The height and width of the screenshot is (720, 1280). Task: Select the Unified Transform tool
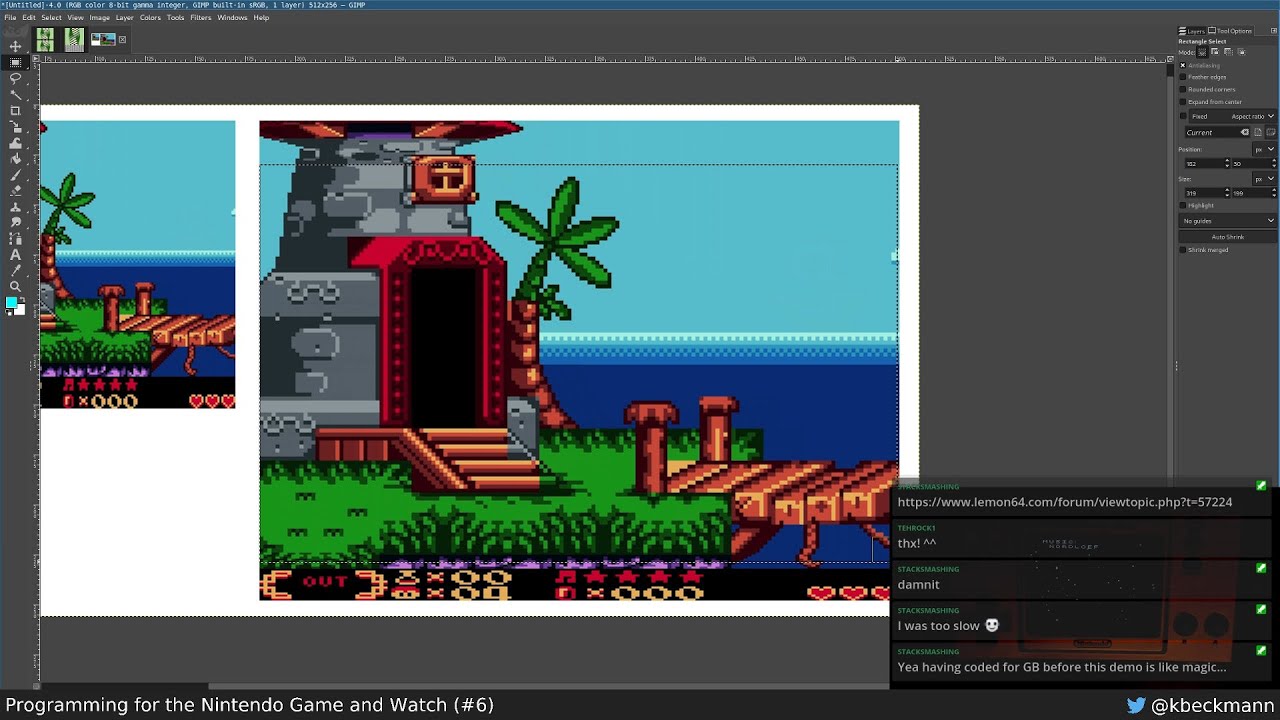15,126
